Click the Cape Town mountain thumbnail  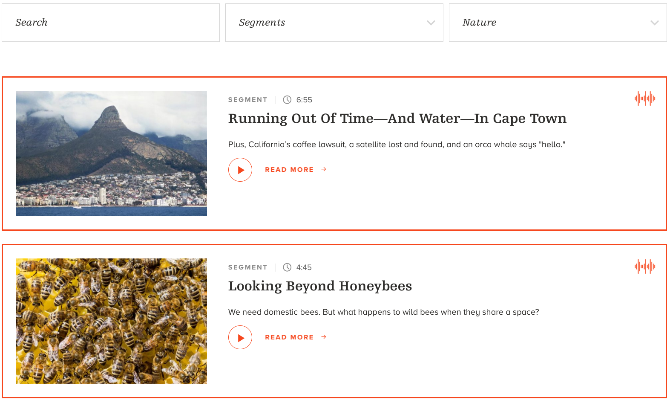tap(112, 153)
